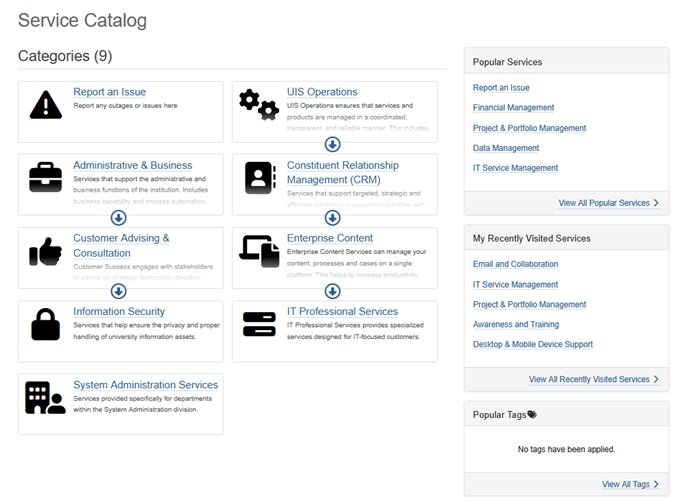675x503 pixels.
Task: Open Constituent Relationship Management (CRM) category
Action: [343, 172]
